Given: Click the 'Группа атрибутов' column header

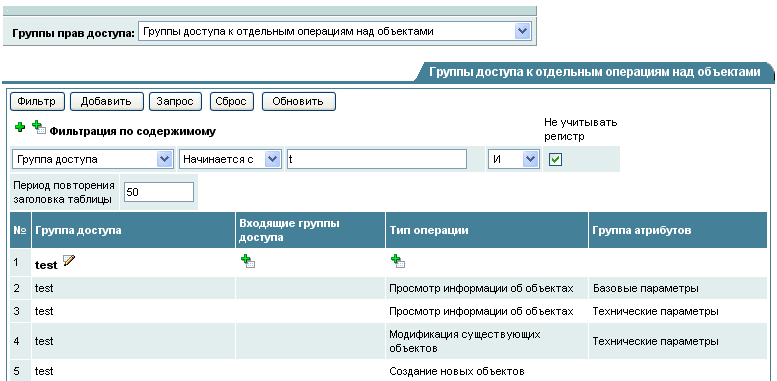Looking at the screenshot, I should pyautogui.click(x=678, y=230).
